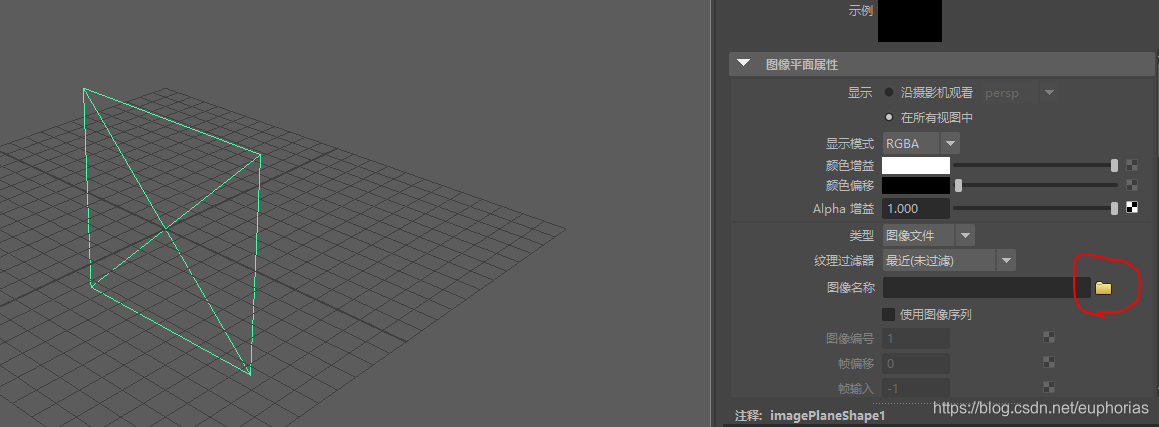
Task: Click the black 示例 sample thumbnail
Action: point(910,21)
